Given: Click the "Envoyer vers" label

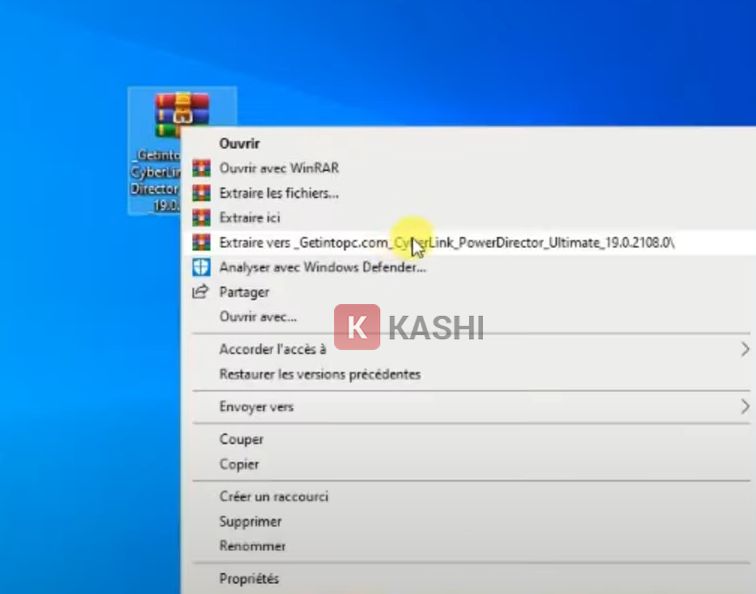Looking at the screenshot, I should pyautogui.click(x=256, y=407).
